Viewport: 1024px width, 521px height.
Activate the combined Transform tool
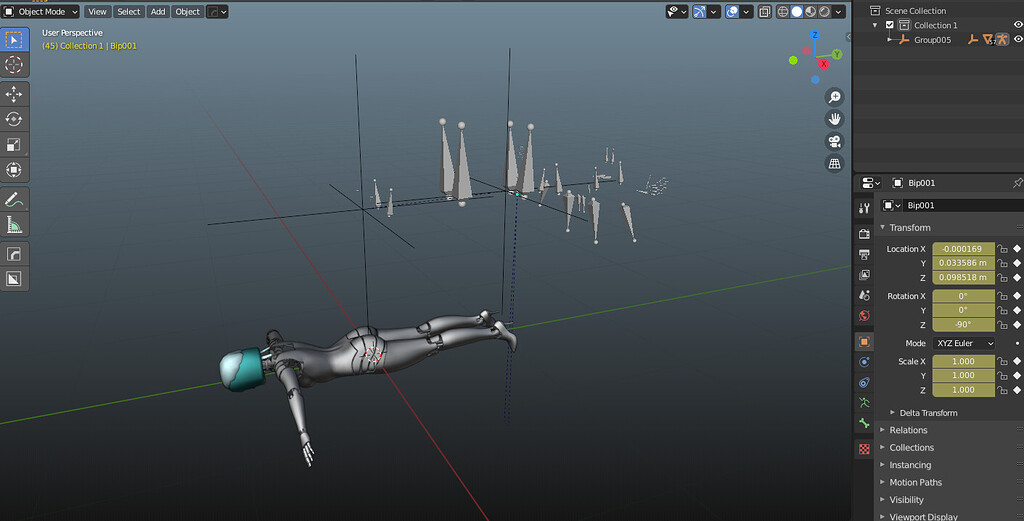pyautogui.click(x=14, y=170)
